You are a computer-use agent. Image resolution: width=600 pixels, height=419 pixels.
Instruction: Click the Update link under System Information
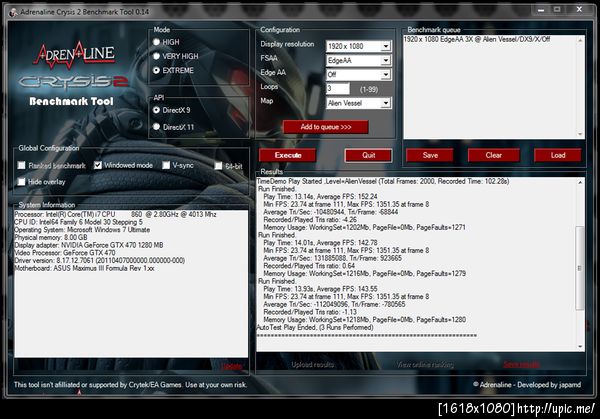(231, 366)
